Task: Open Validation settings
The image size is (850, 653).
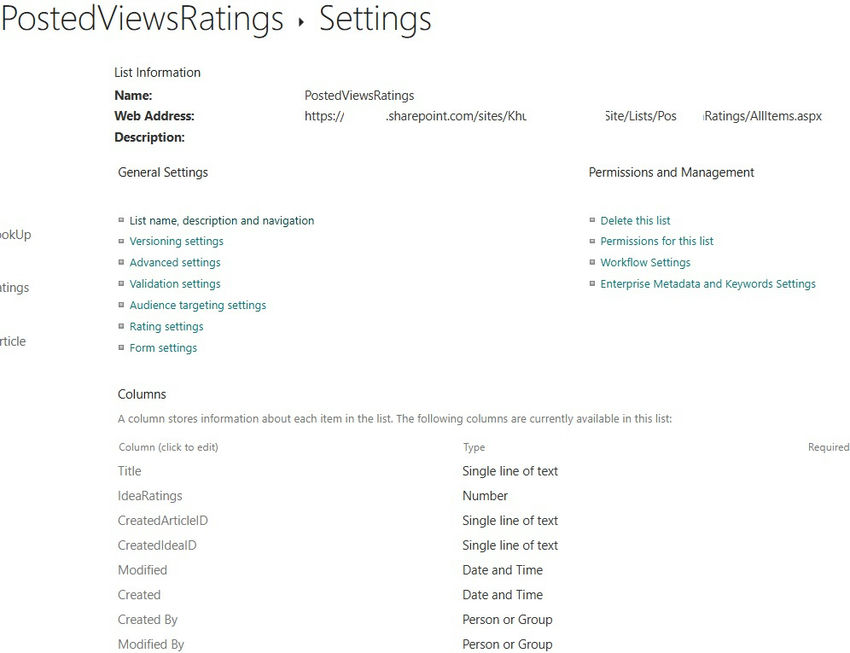Action: [174, 283]
